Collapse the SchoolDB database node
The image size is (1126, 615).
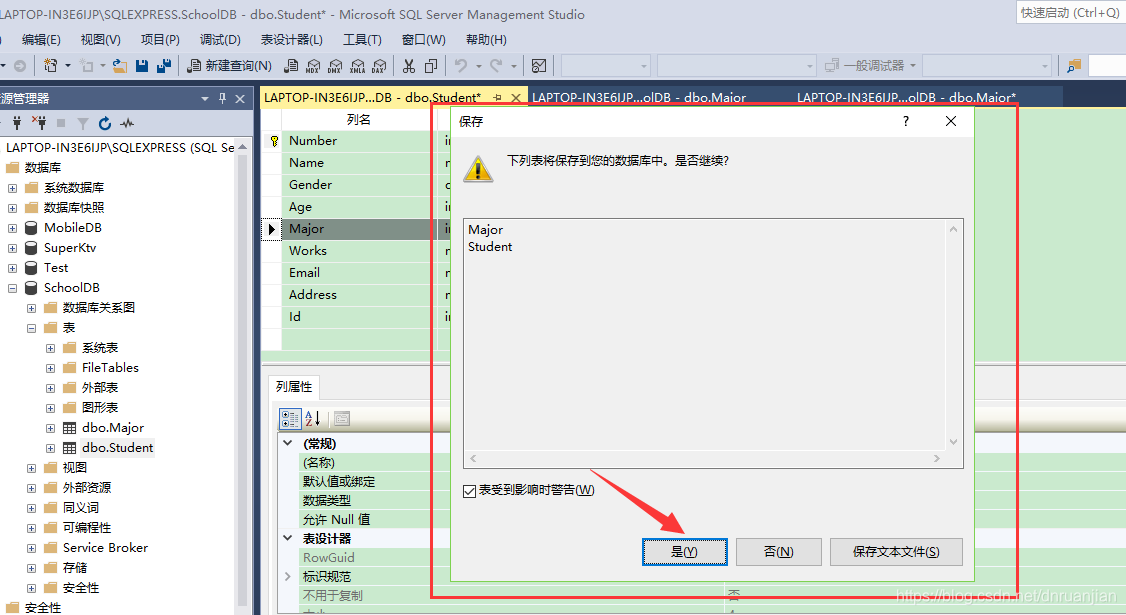pos(12,288)
